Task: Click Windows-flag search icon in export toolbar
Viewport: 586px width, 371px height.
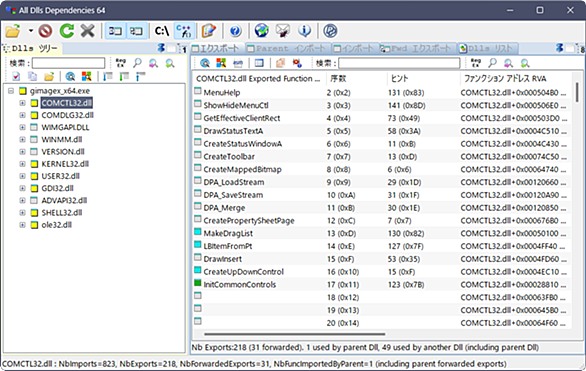Action: [x=221, y=63]
